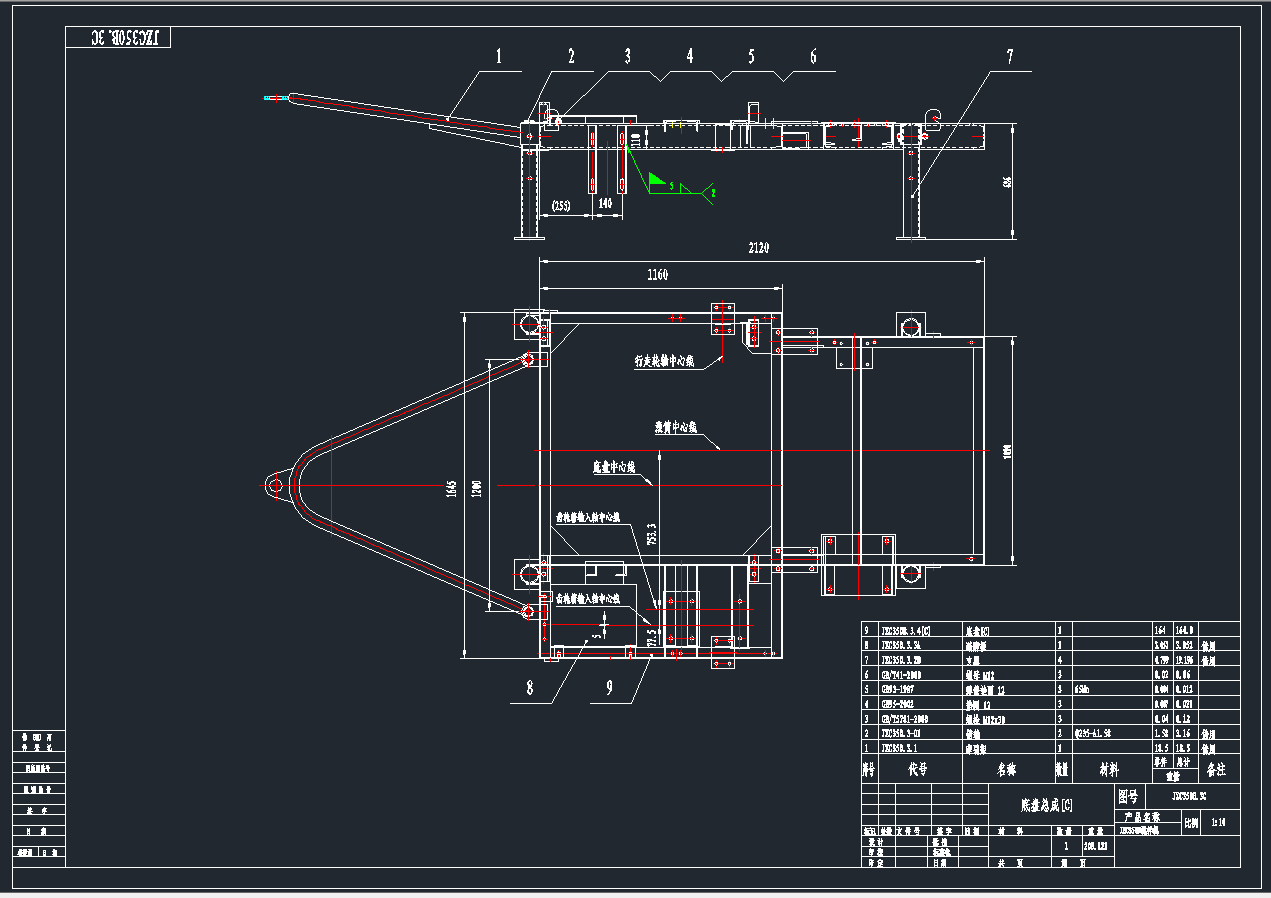Select the 77.5 dimension near the gearbox
1271x898 pixels.
point(650,639)
